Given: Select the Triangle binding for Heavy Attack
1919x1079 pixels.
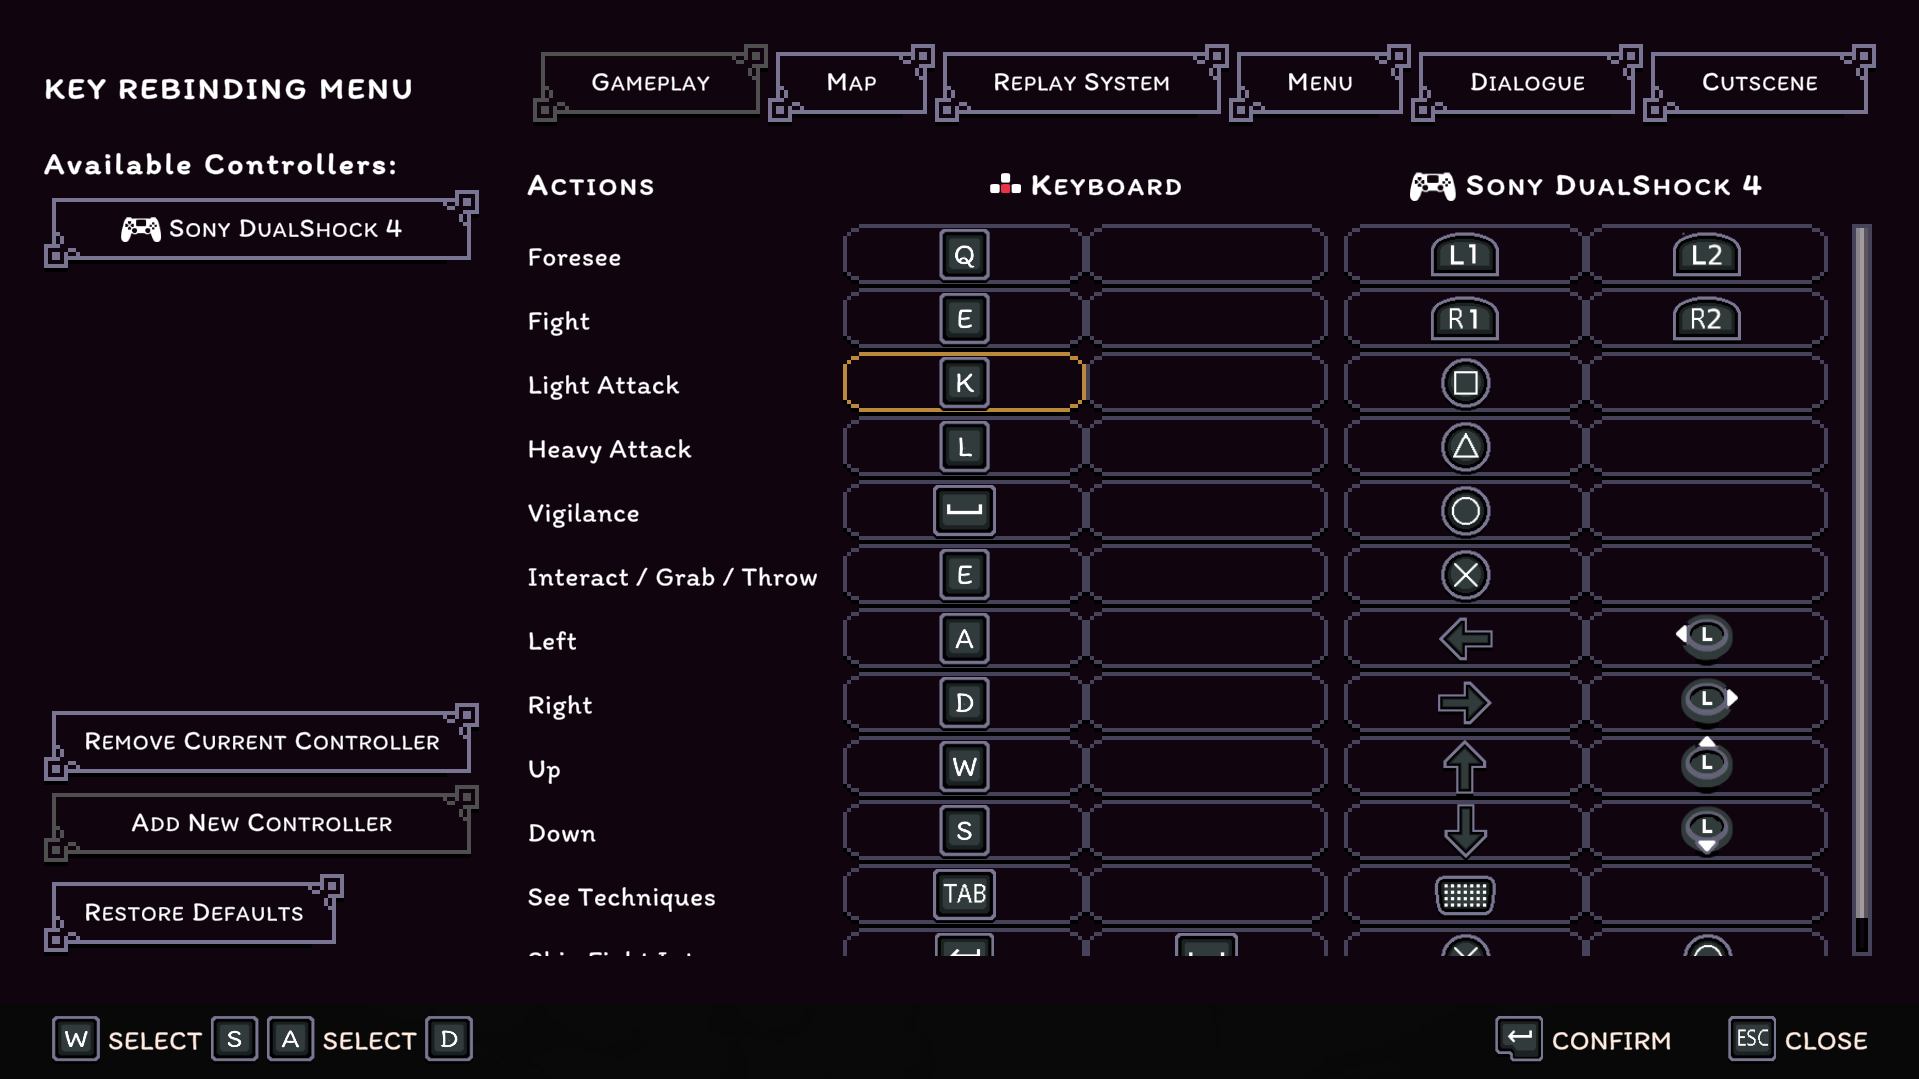Looking at the screenshot, I should point(1464,448).
